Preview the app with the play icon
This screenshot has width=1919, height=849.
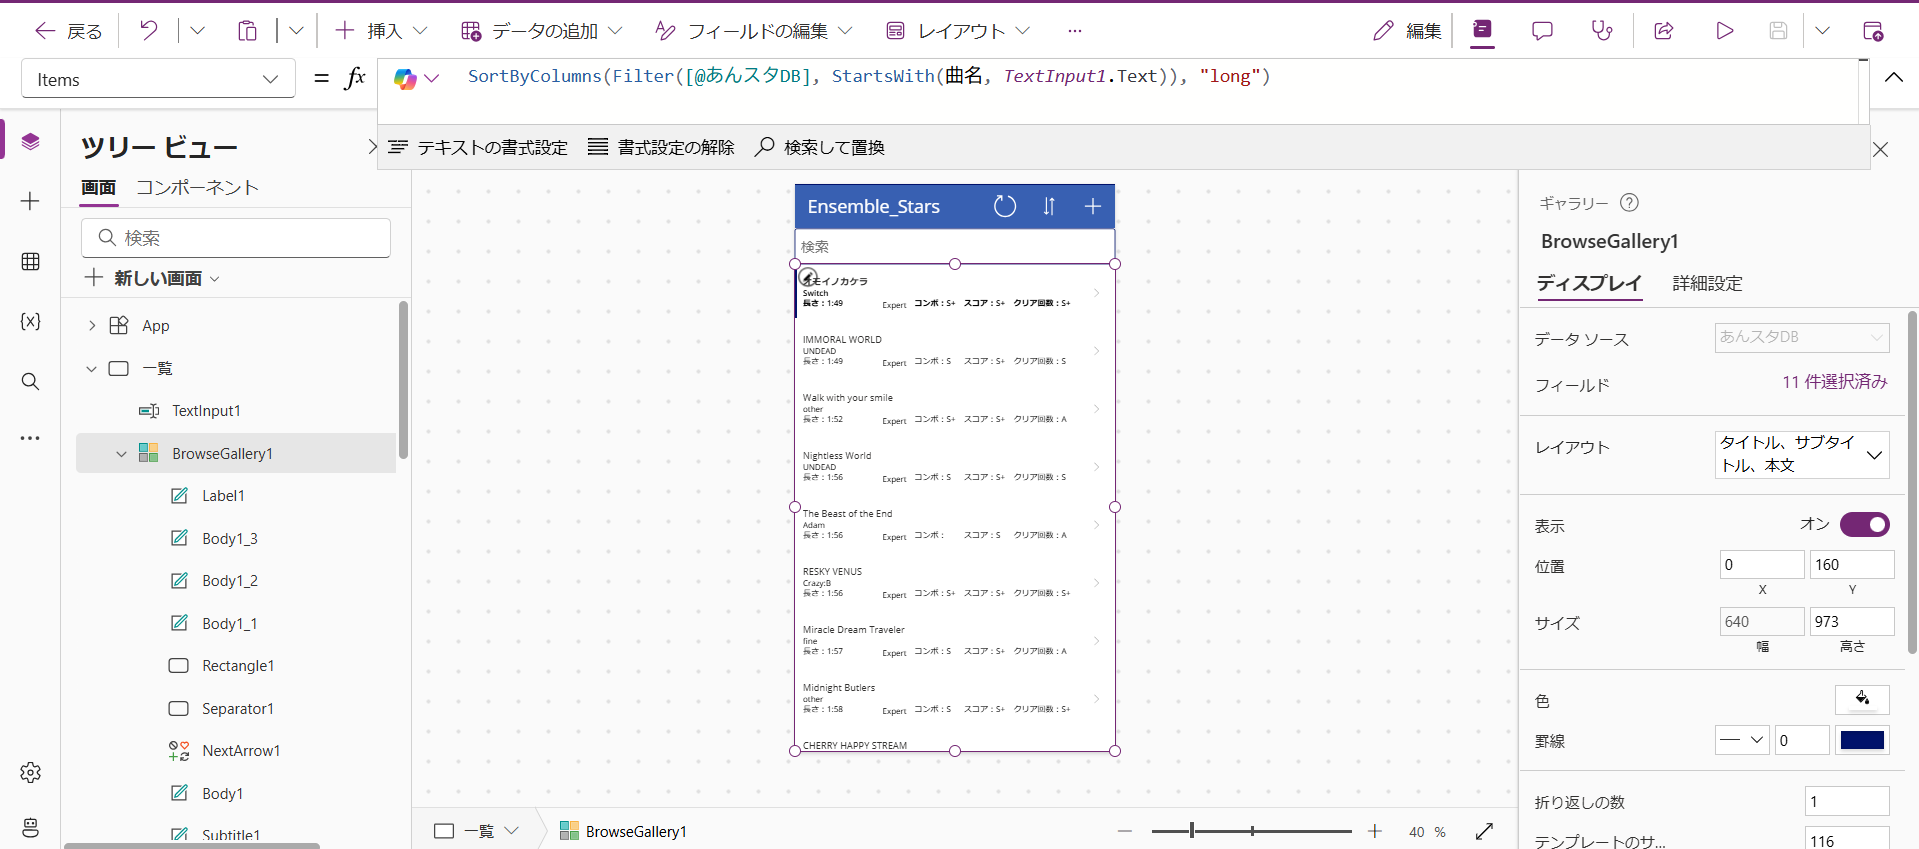[x=1724, y=31]
